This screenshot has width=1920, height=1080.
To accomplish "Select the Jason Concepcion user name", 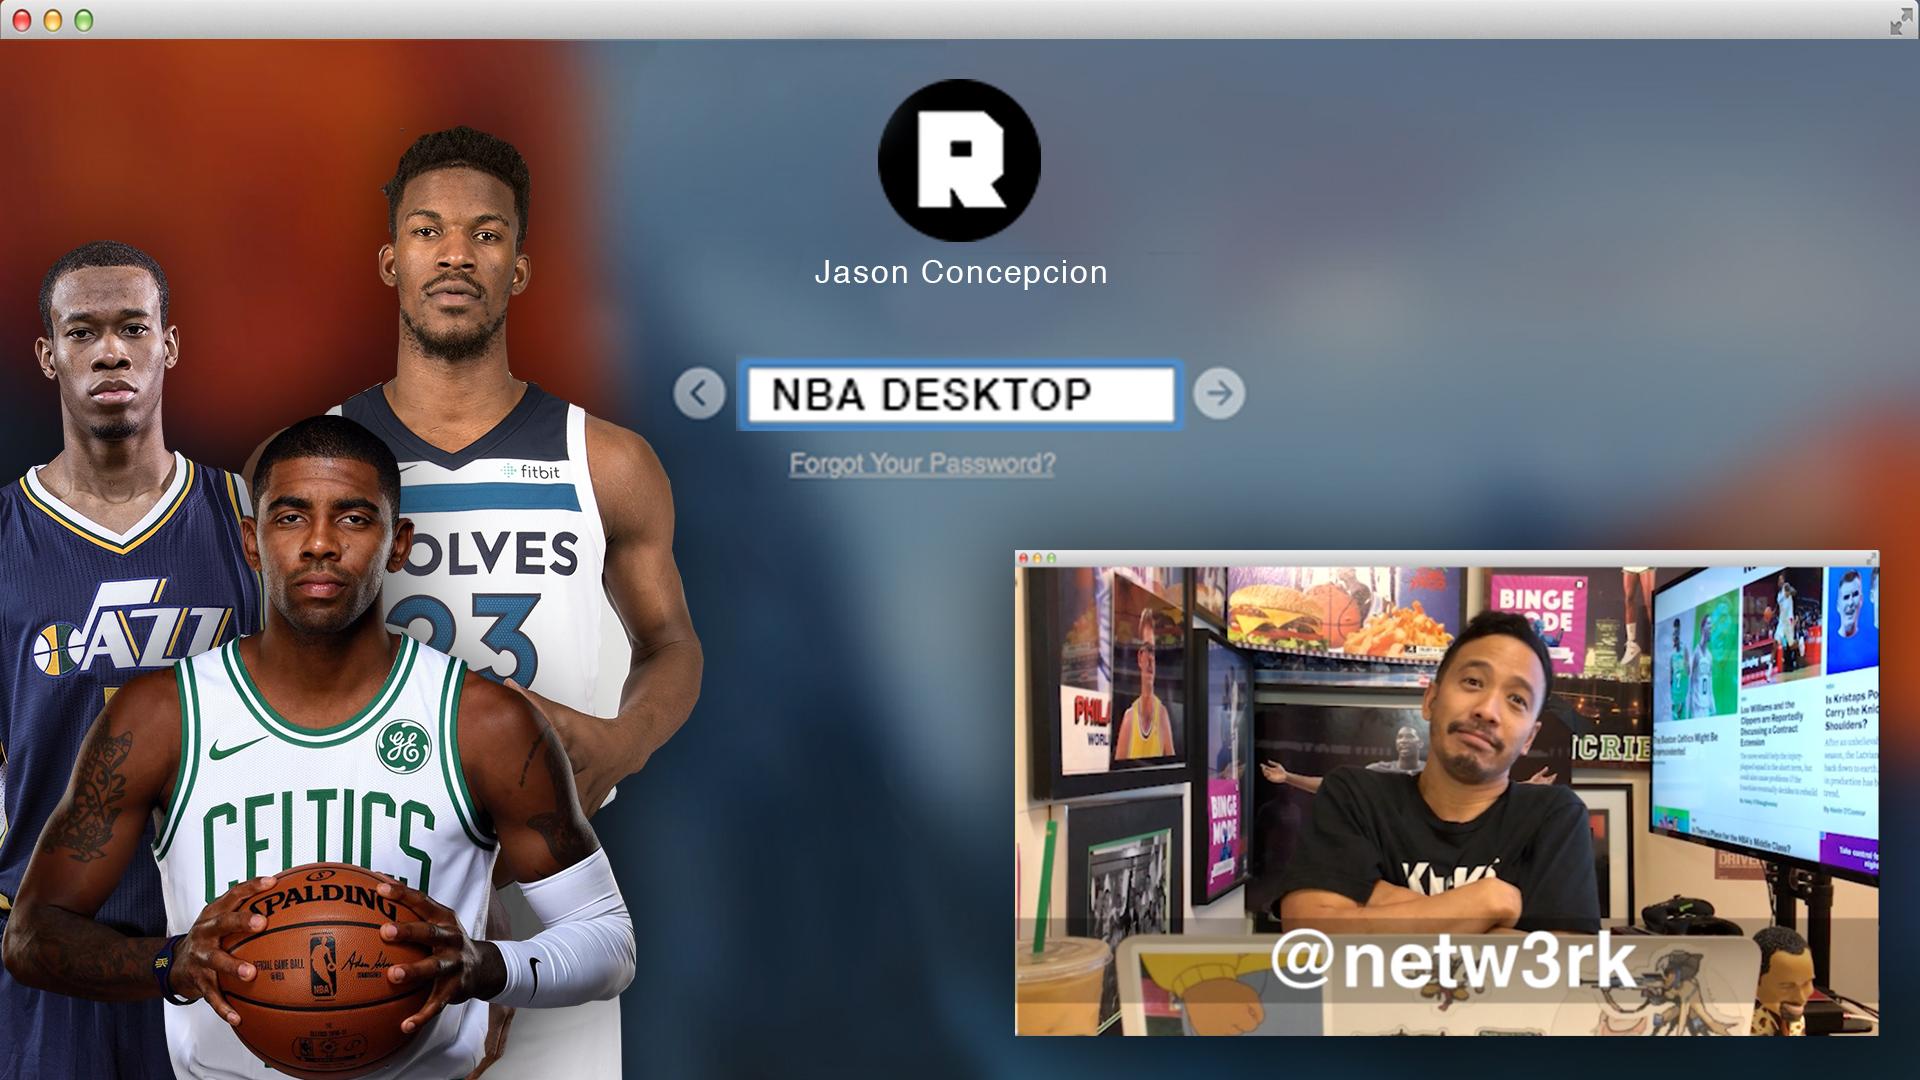I will pos(960,272).
